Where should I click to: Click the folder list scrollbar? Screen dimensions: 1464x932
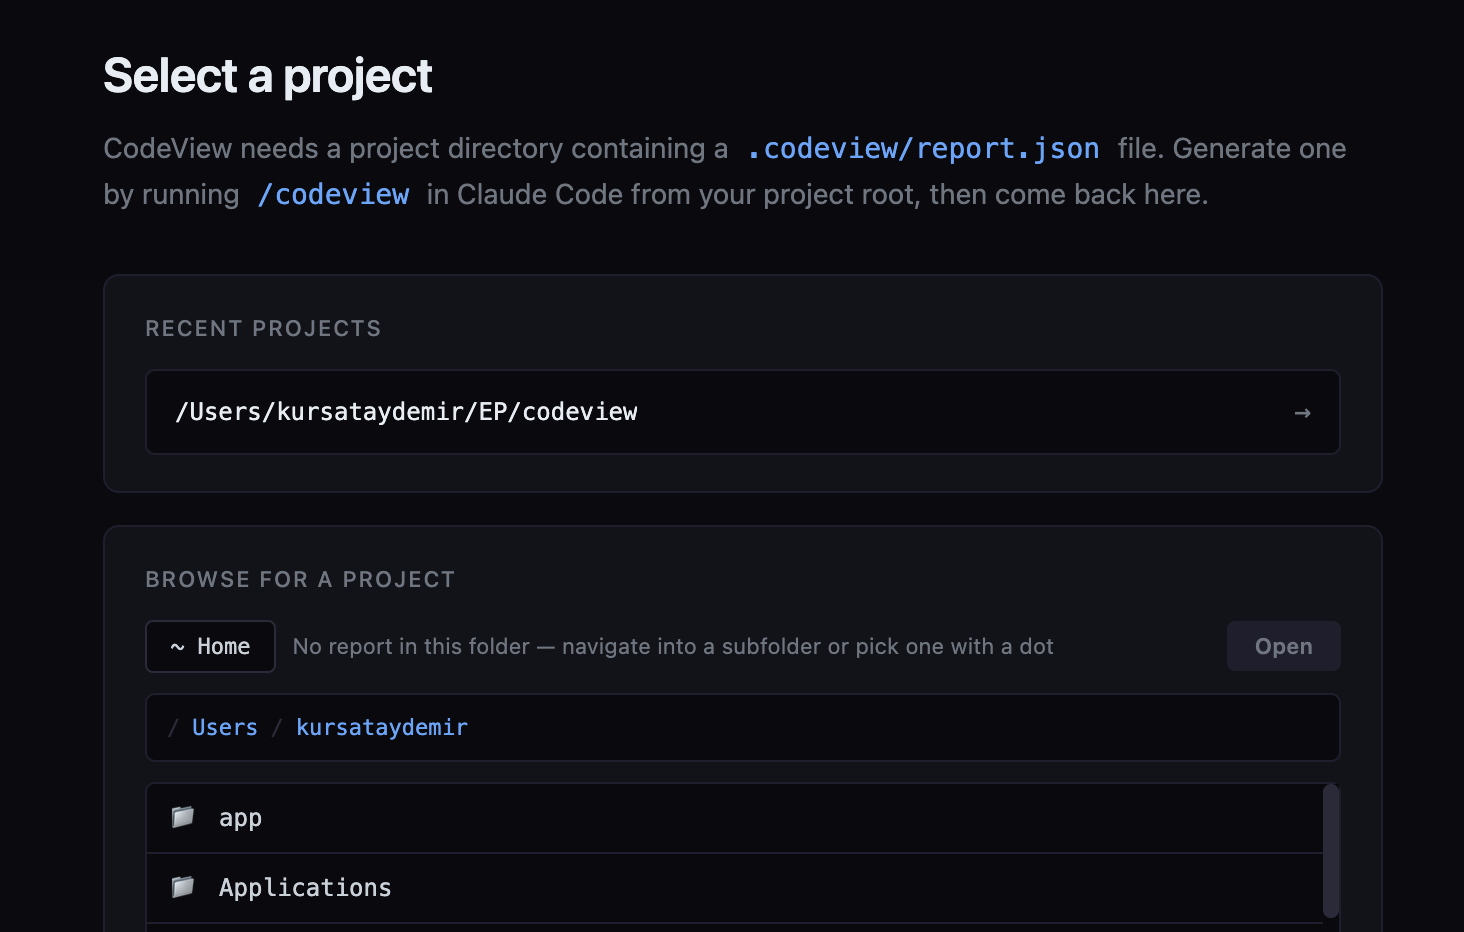click(1331, 851)
